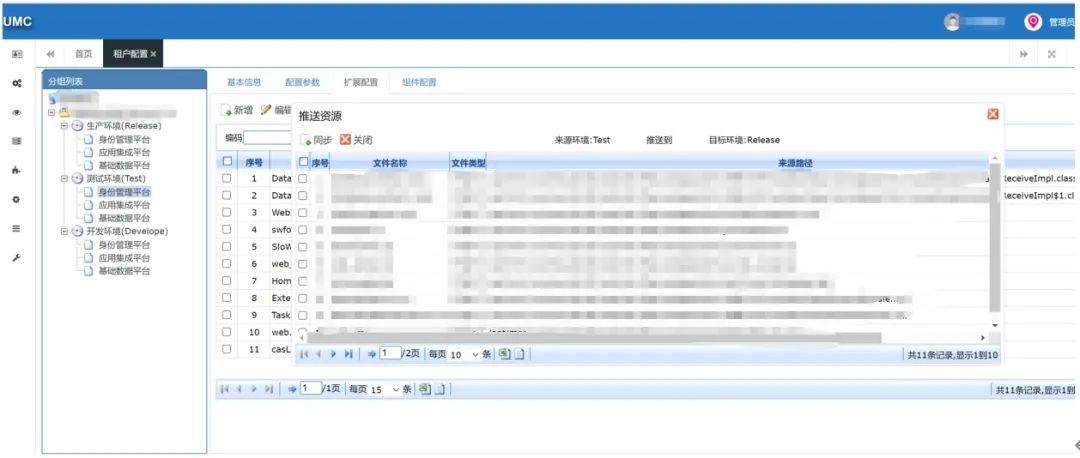Open the table list icon in sidebar
The image size is (1080, 458).
point(17,141)
